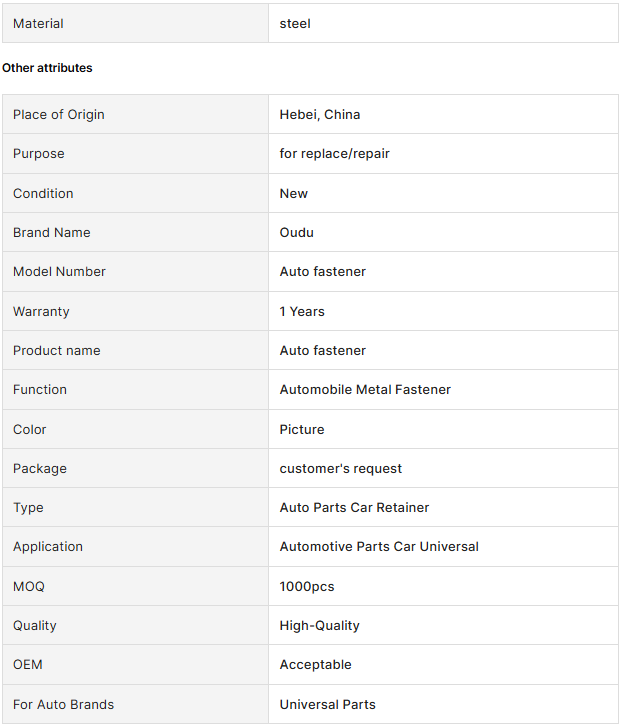The image size is (621, 725).
Task: Click the 'Other attributes' heading
Action: (47, 68)
